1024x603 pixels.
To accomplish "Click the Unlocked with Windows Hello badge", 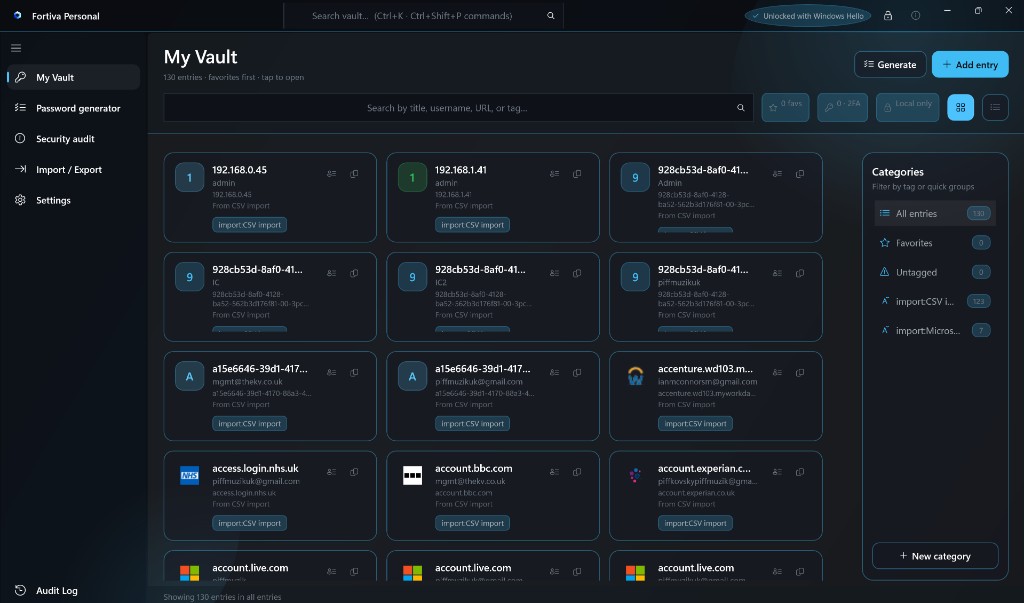I will [807, 16].
